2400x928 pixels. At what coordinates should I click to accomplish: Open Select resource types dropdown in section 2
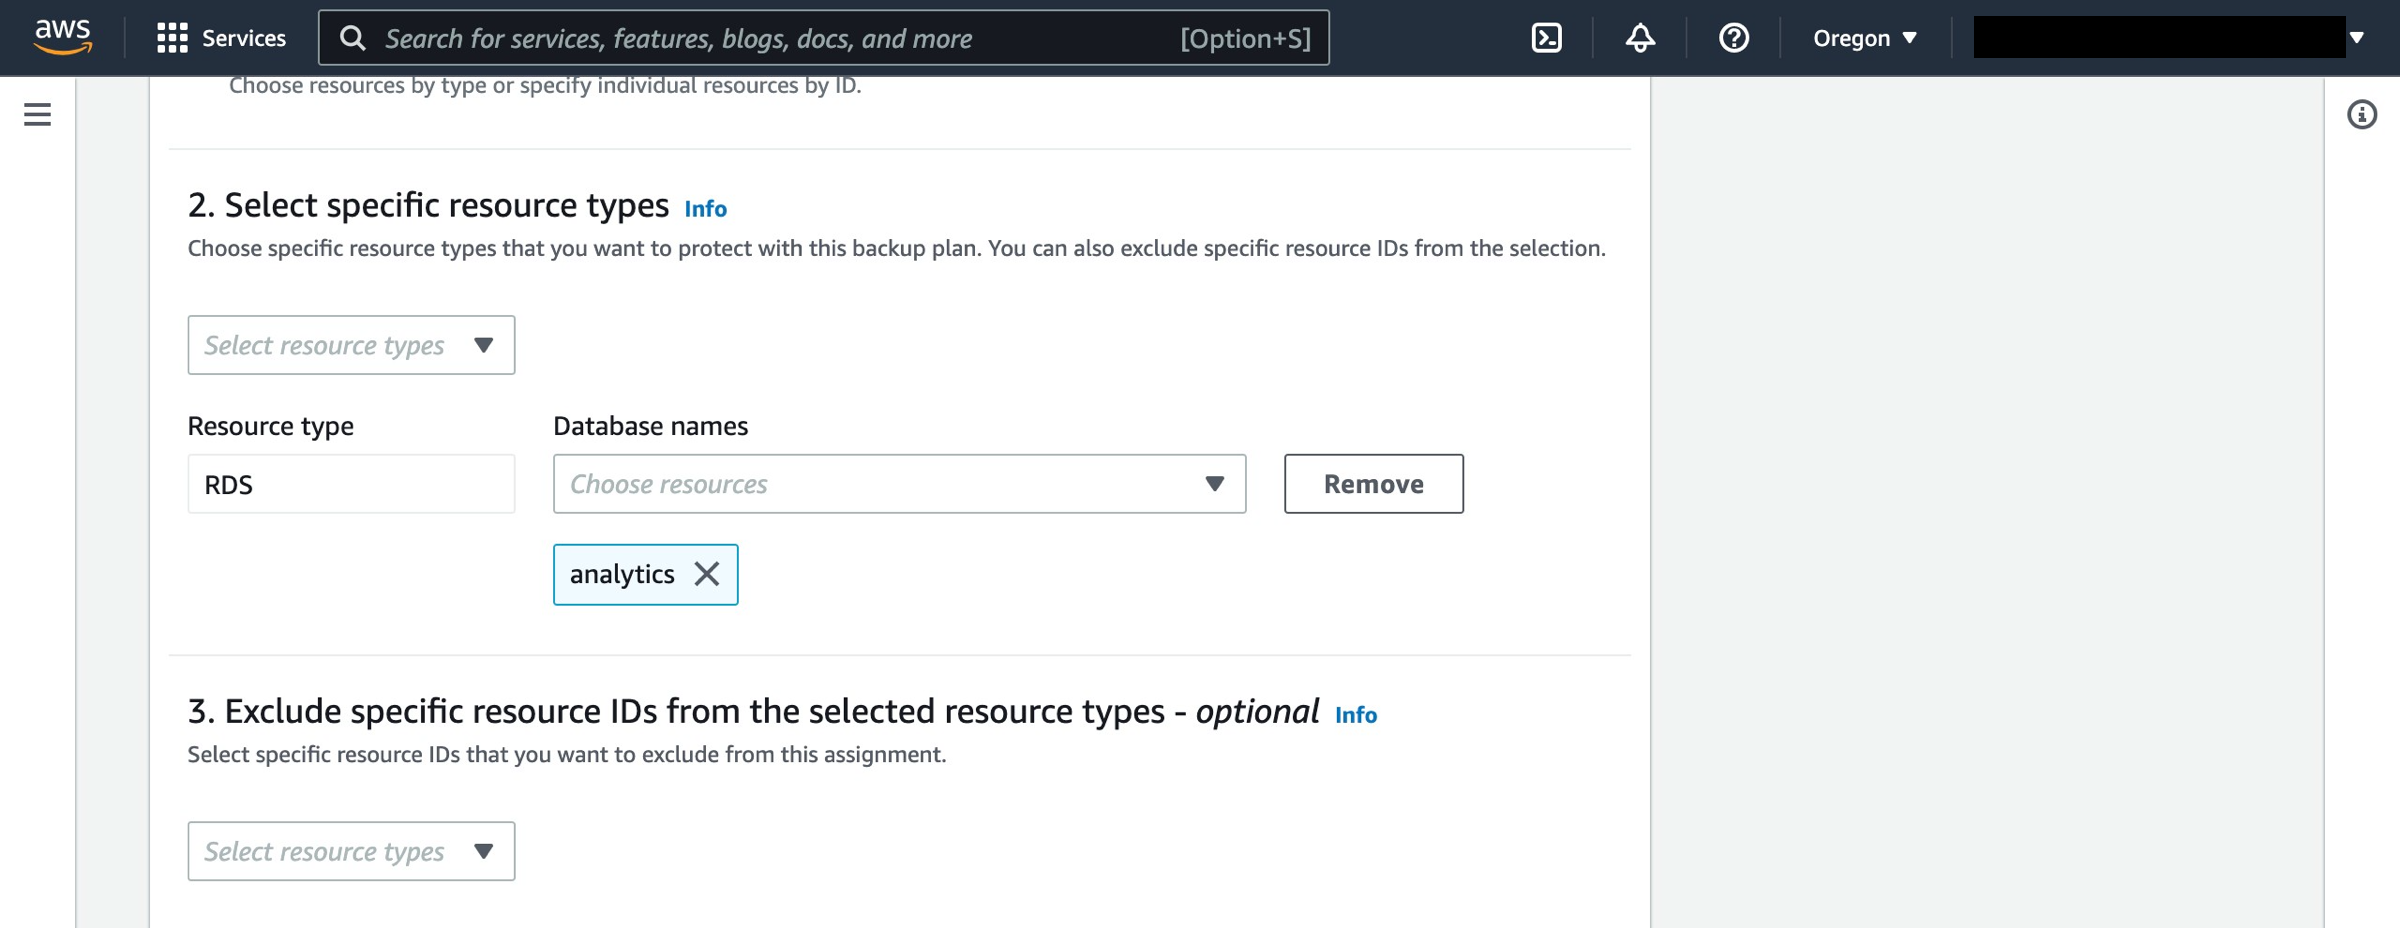pyautogui.click(x=351, y=345)
